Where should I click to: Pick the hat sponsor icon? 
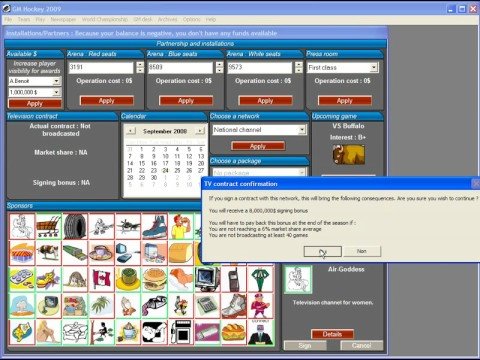coord(101,253)
